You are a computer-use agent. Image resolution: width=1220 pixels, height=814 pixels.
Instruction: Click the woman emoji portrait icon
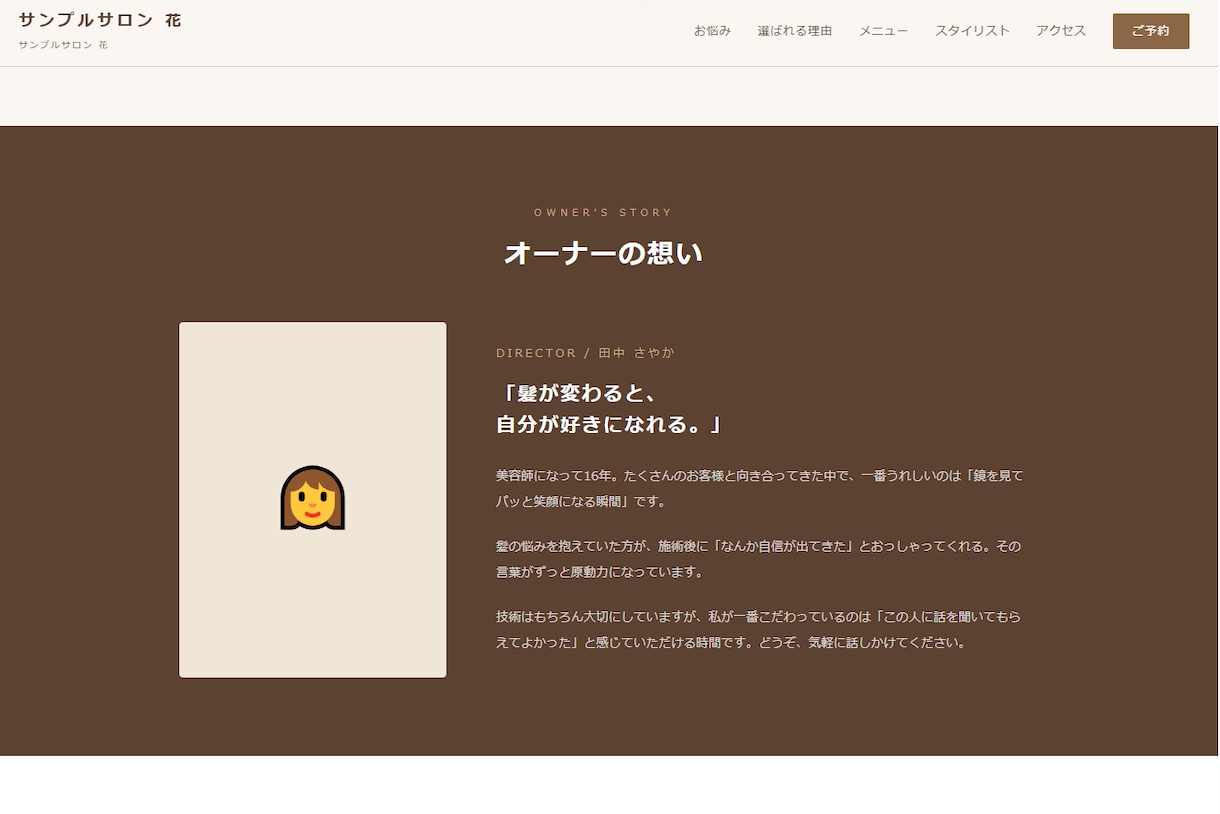pyautogui.click(x=313, y=498)
